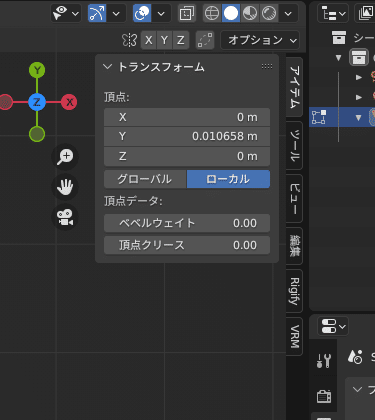Click the vertex Z coordinate field
This screenshot has height=420, width=375.
point(187,156)
